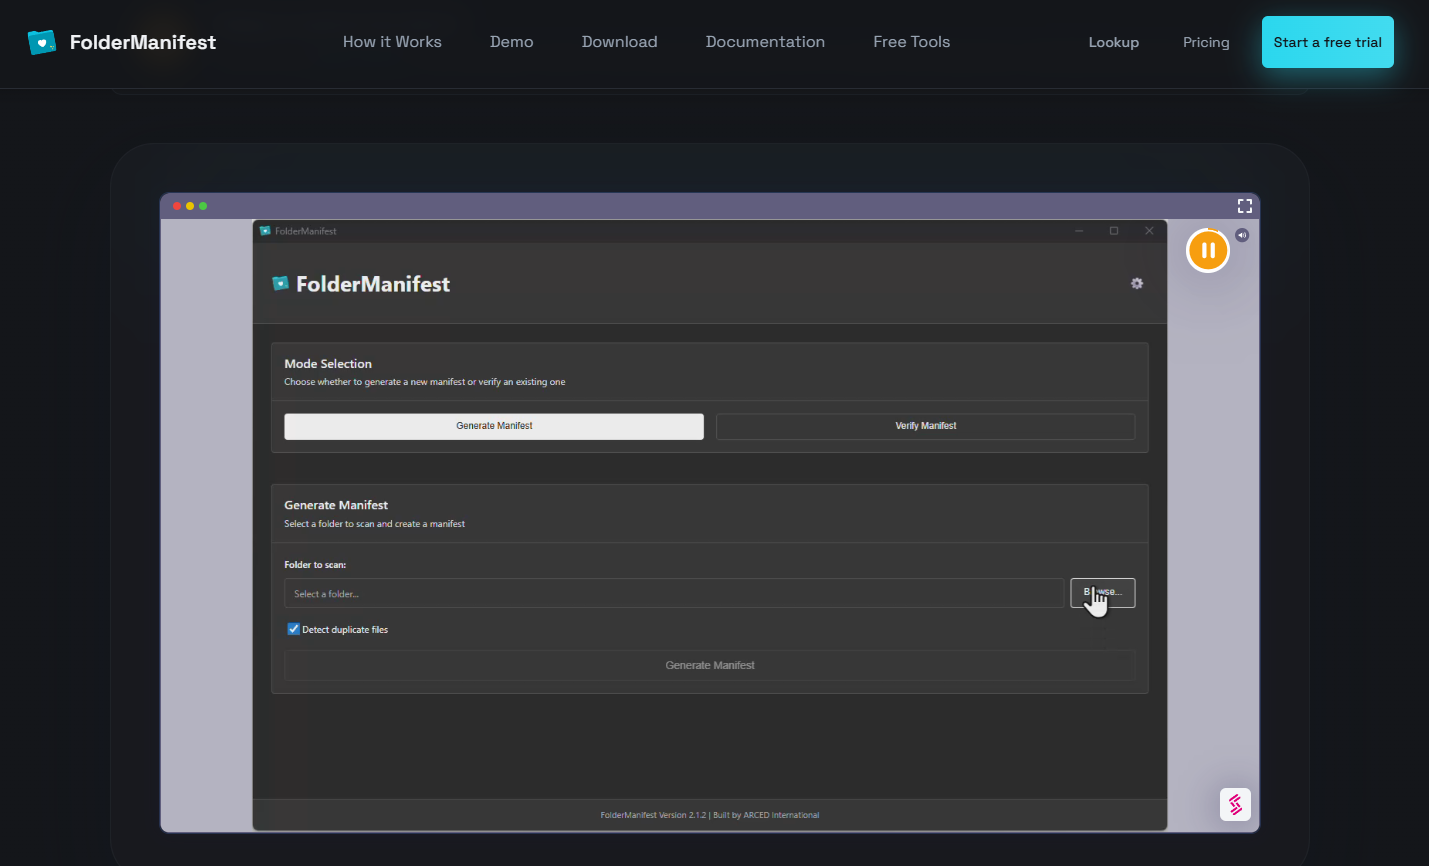This screenshot has width=1429, height=866.
Task: Open settings via the gear icon
Action: 1137,284
